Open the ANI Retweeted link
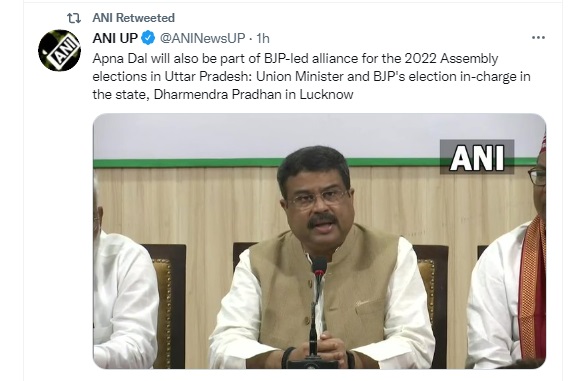This screenshot has width=581, height=381. pyautogui.click(x=133, y=18)
